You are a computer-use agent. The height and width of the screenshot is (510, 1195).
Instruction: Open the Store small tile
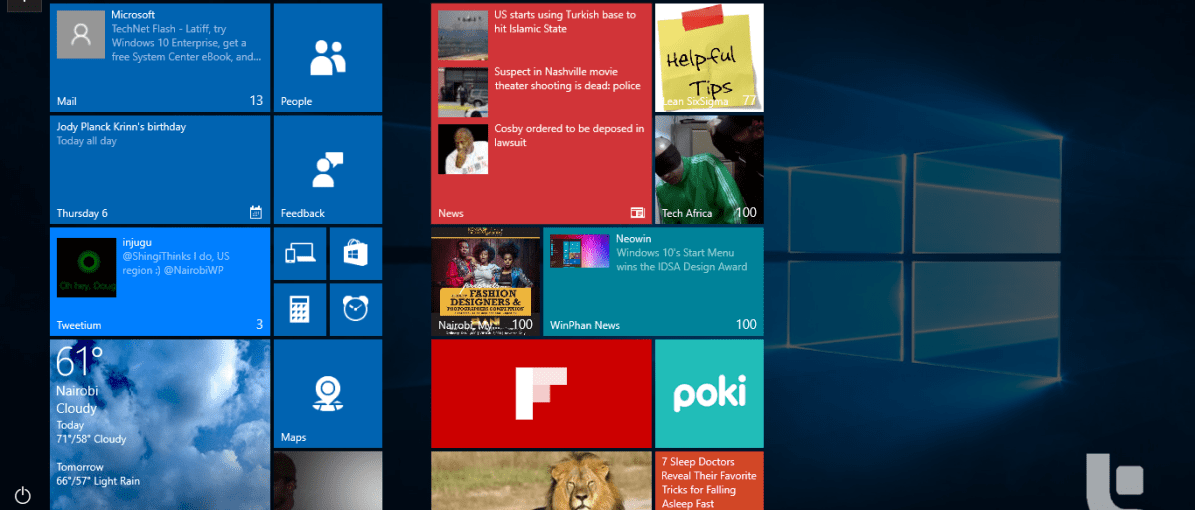356,253
